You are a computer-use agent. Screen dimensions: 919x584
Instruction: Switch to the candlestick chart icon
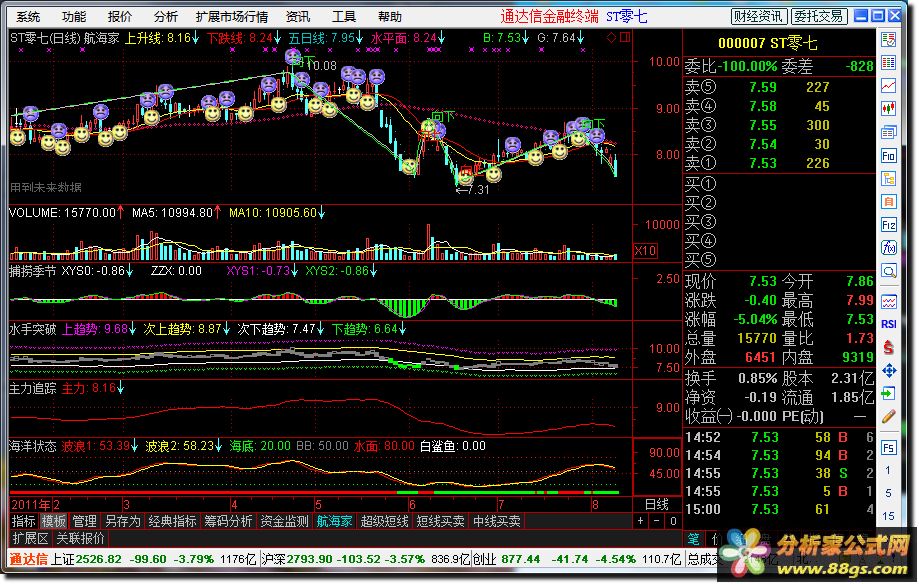click(889, 109)
